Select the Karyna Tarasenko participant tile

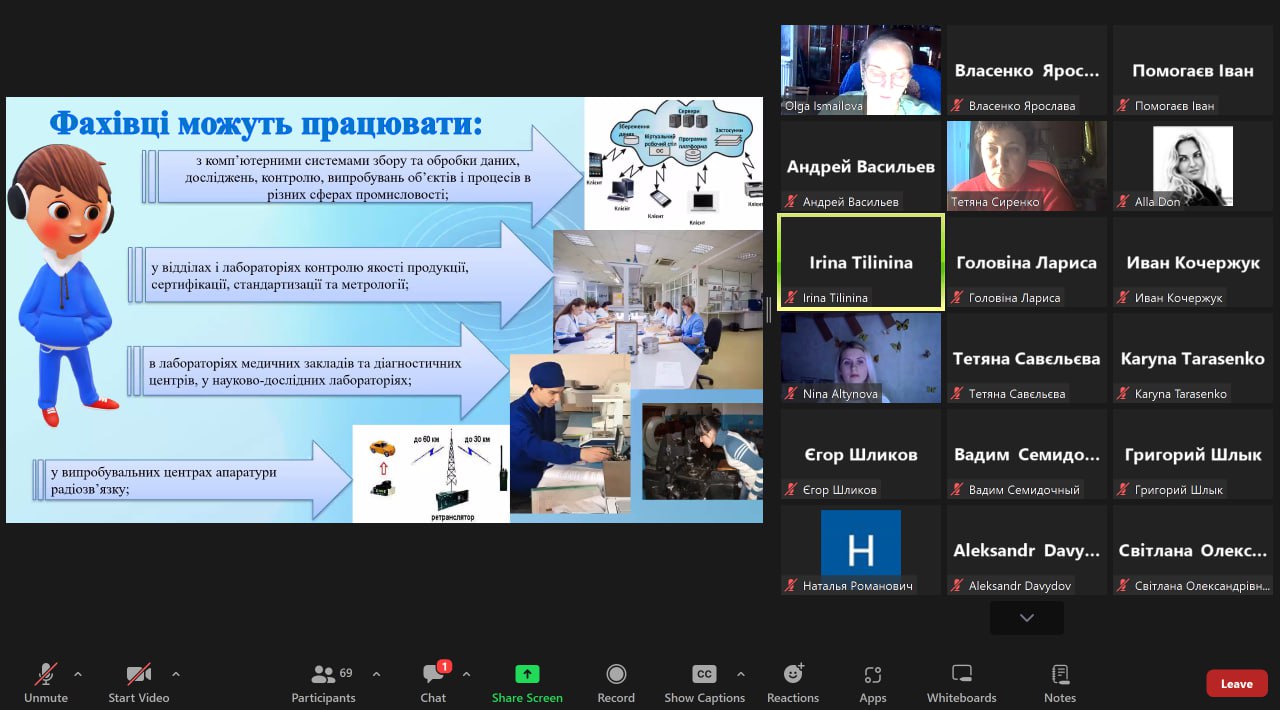1193,358
